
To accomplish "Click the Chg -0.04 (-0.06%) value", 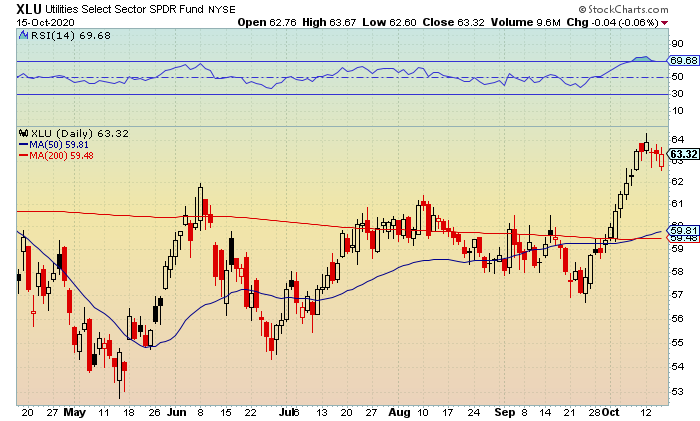I will pyautogui.click(x=612, y=22).
